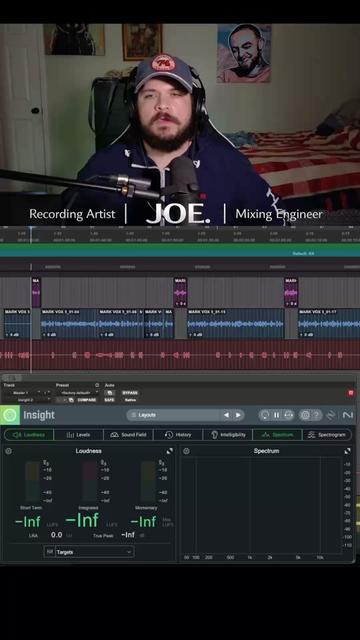Open Insight settings gear

click(305, 415)
